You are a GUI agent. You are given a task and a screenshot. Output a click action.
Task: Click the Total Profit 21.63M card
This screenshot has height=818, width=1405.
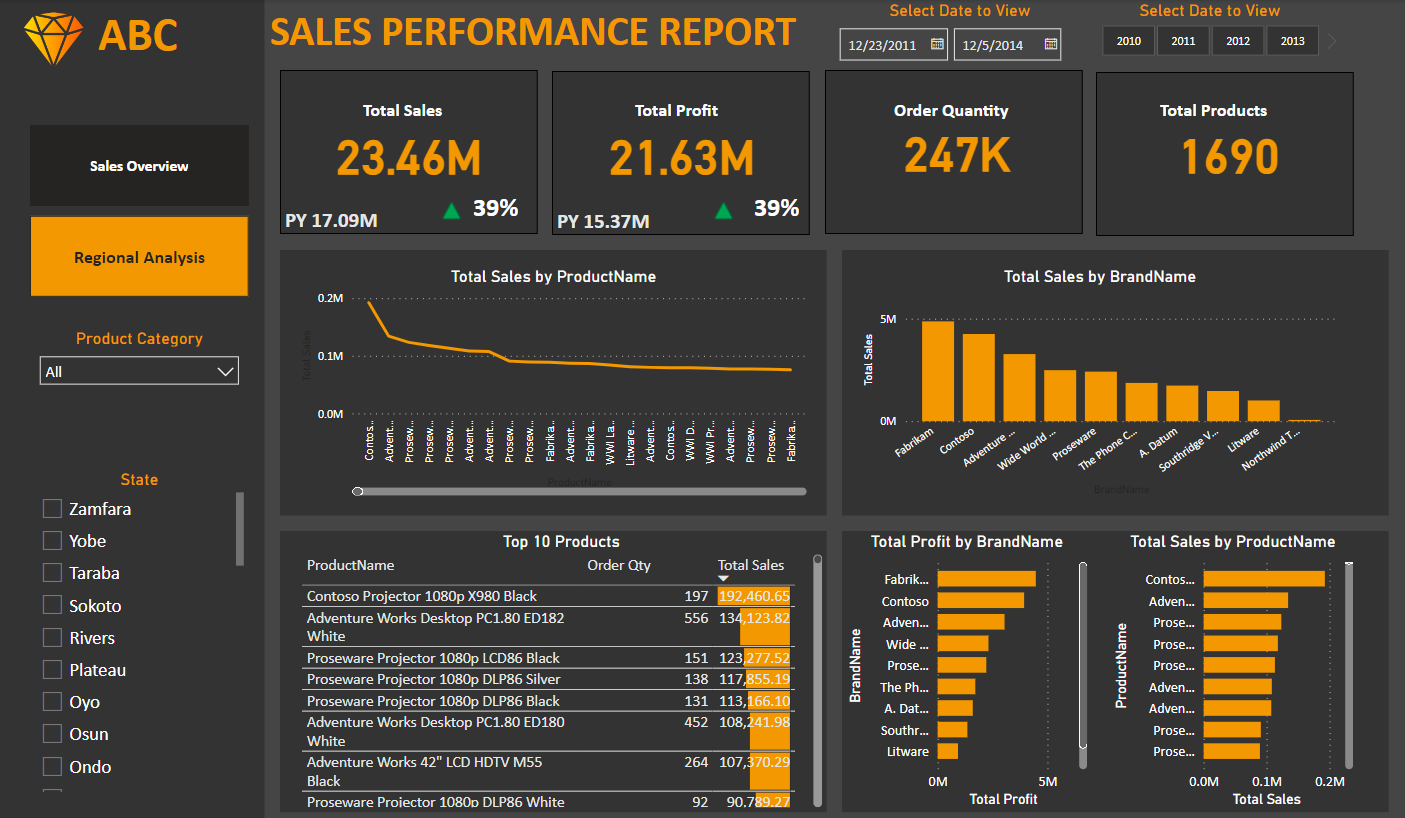coord(681,153)
